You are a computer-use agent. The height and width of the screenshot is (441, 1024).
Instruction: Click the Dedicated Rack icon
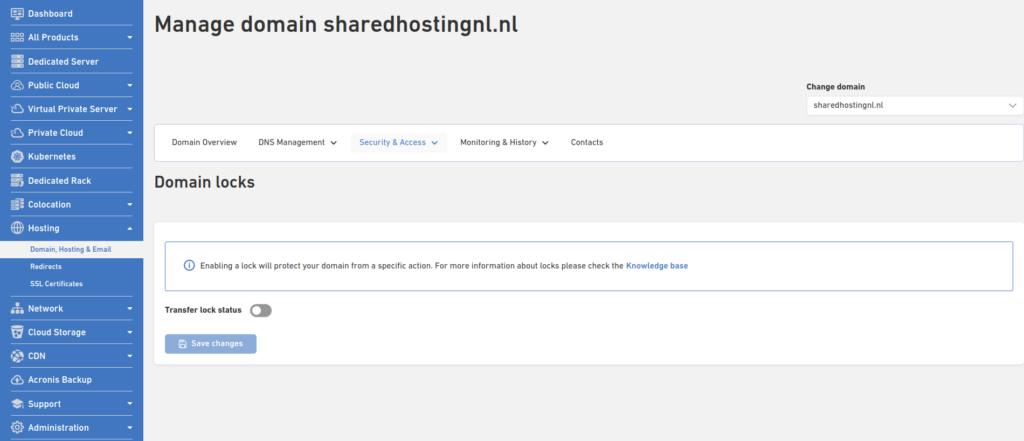click(x=17, y=181)
